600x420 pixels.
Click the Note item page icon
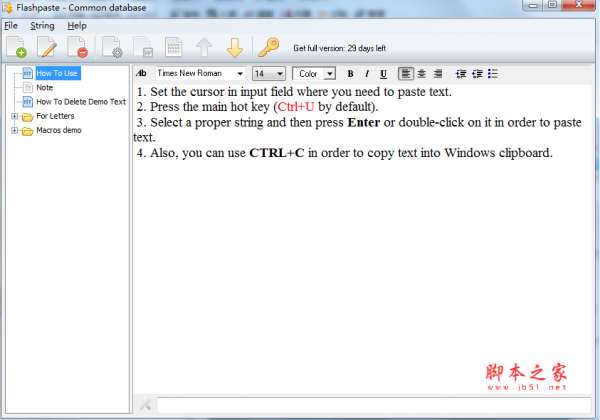coord(28,88)
